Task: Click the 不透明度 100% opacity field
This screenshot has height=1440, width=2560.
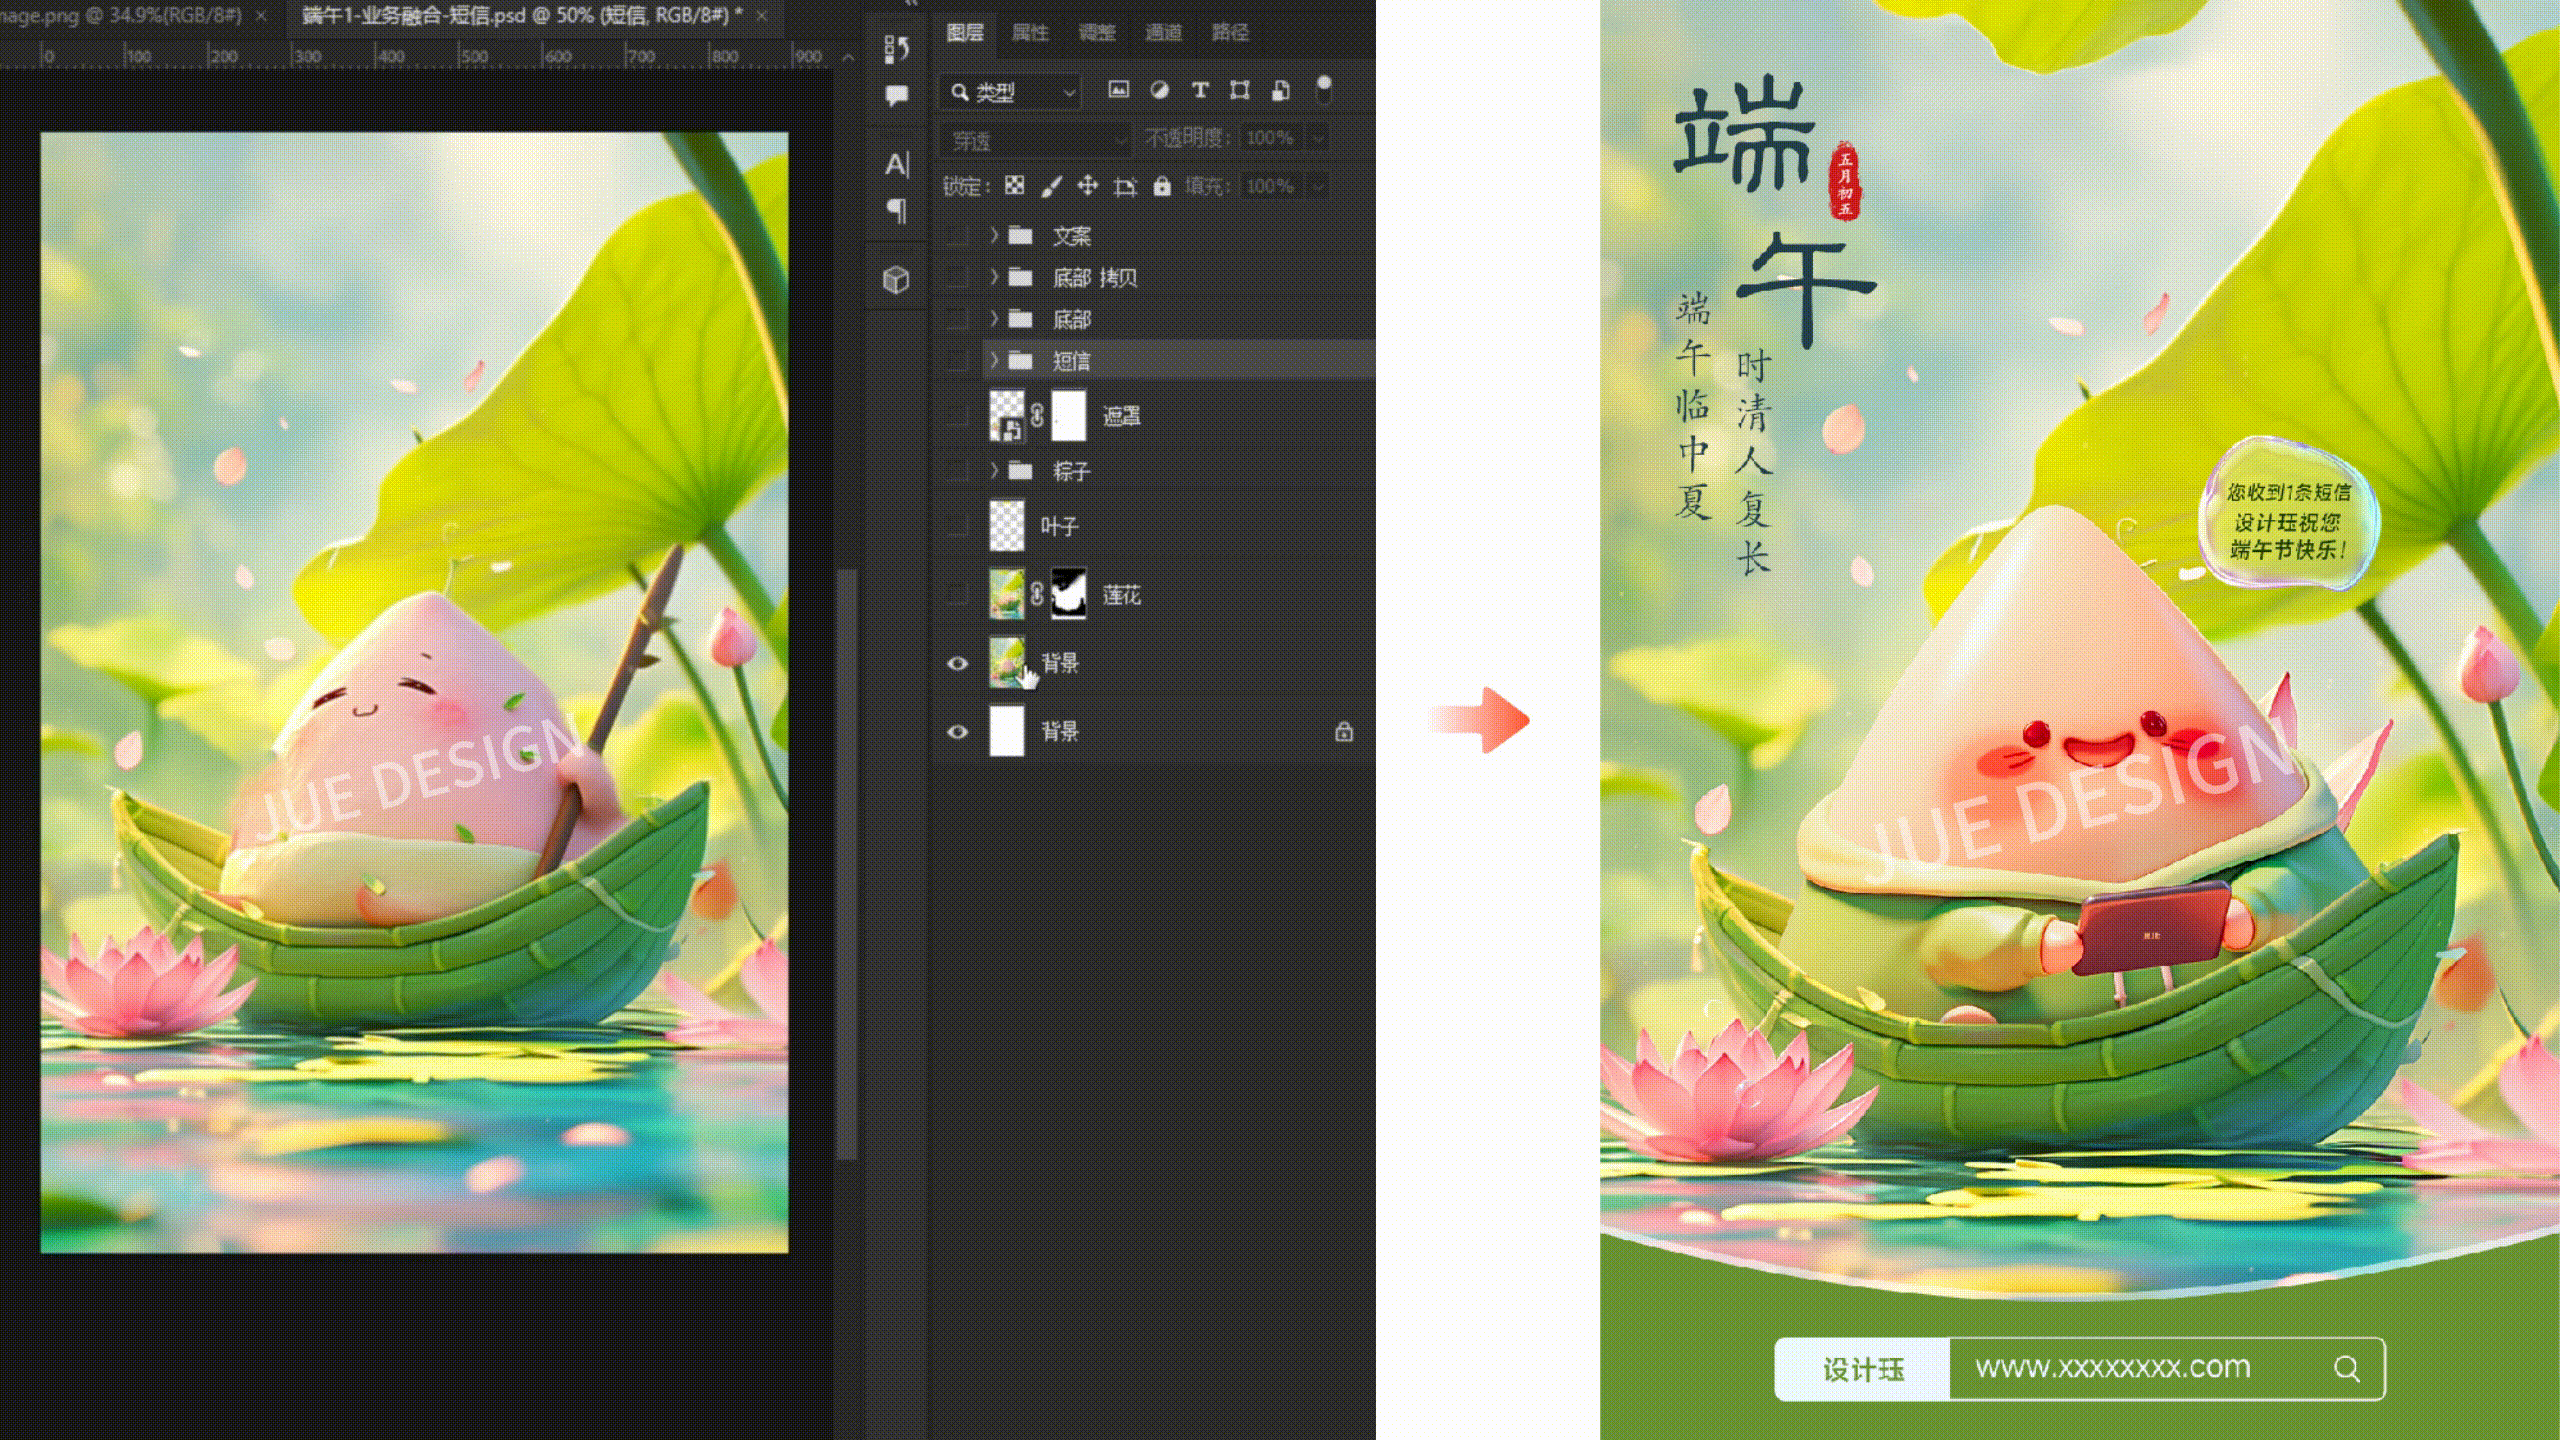Action: [x=1271, y=138]
